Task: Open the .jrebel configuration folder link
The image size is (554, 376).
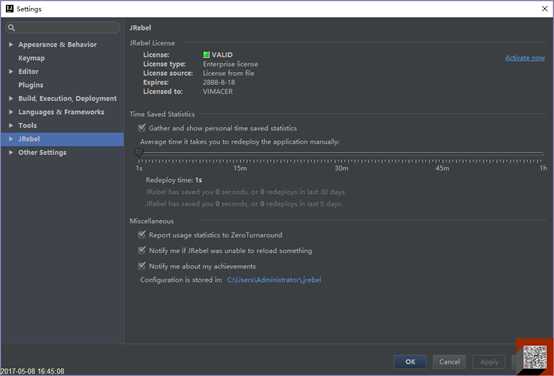Action: tap(274, 280)
